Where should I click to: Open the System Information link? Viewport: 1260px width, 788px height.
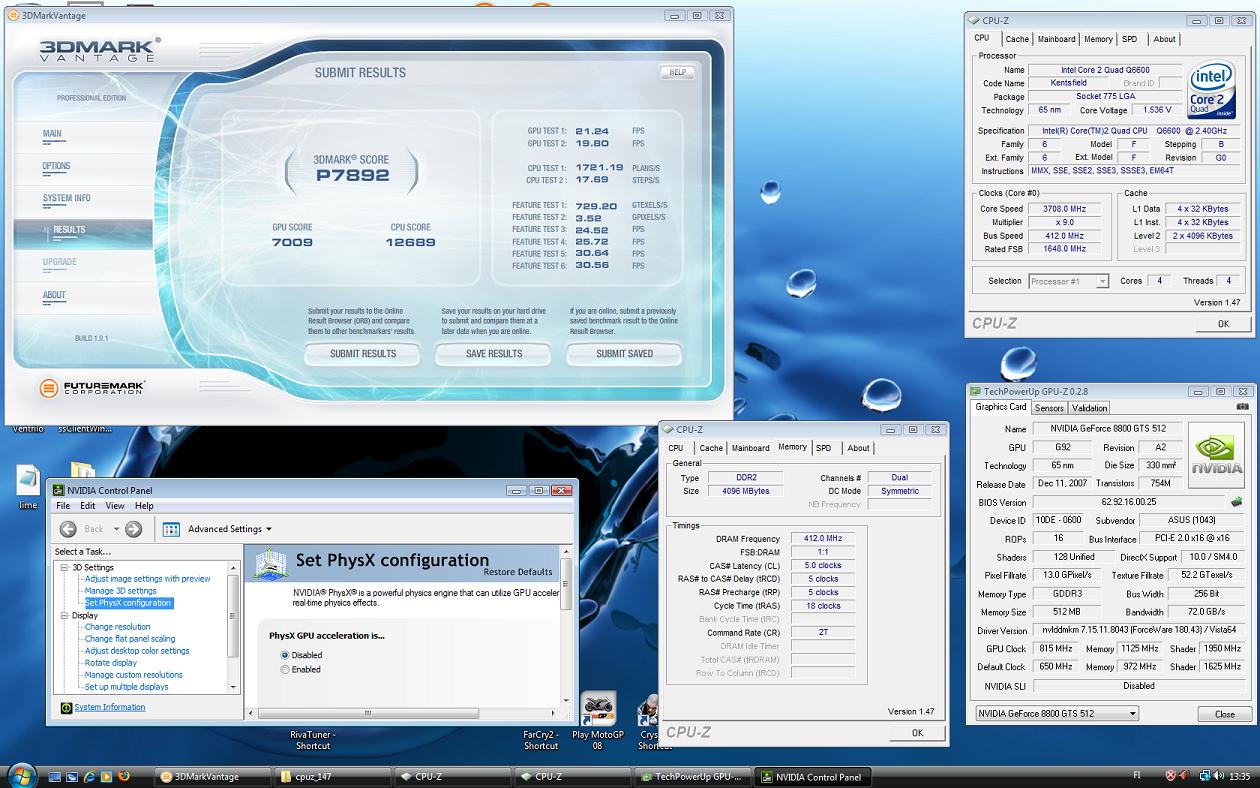pos(110,707)
